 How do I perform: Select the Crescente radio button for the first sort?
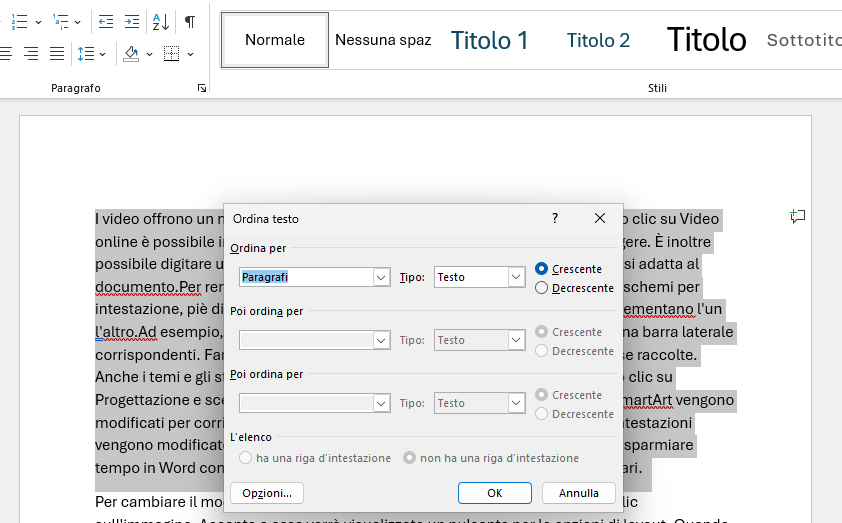pos(542,269)
